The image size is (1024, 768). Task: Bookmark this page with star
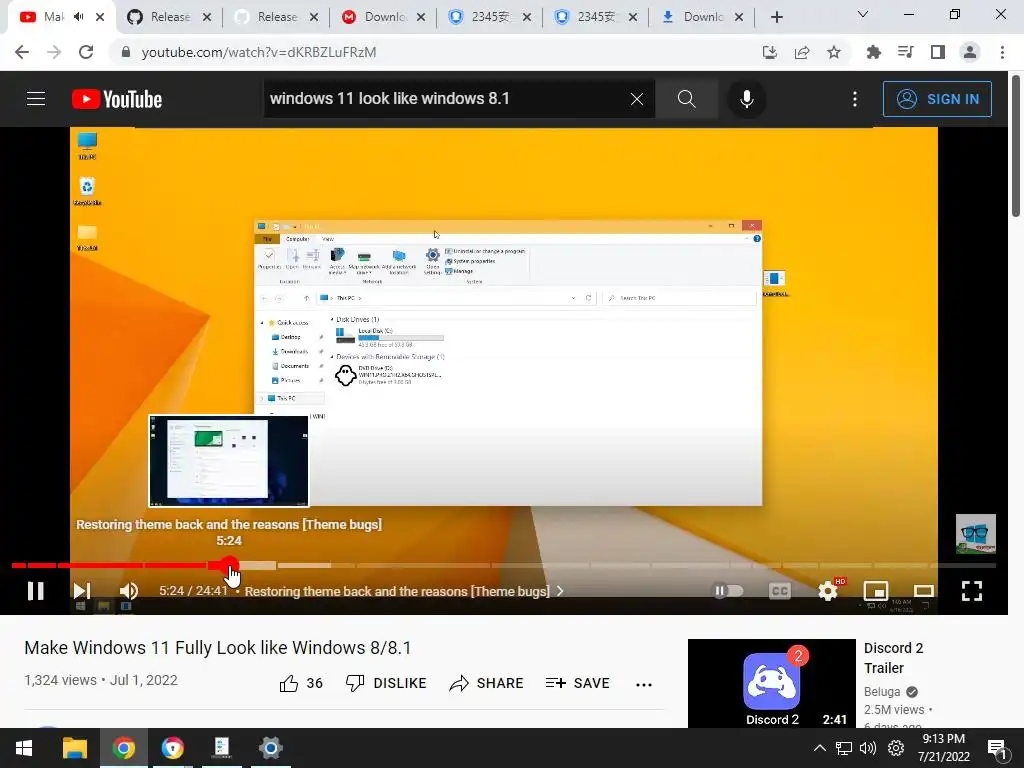[x=834, y=52]
